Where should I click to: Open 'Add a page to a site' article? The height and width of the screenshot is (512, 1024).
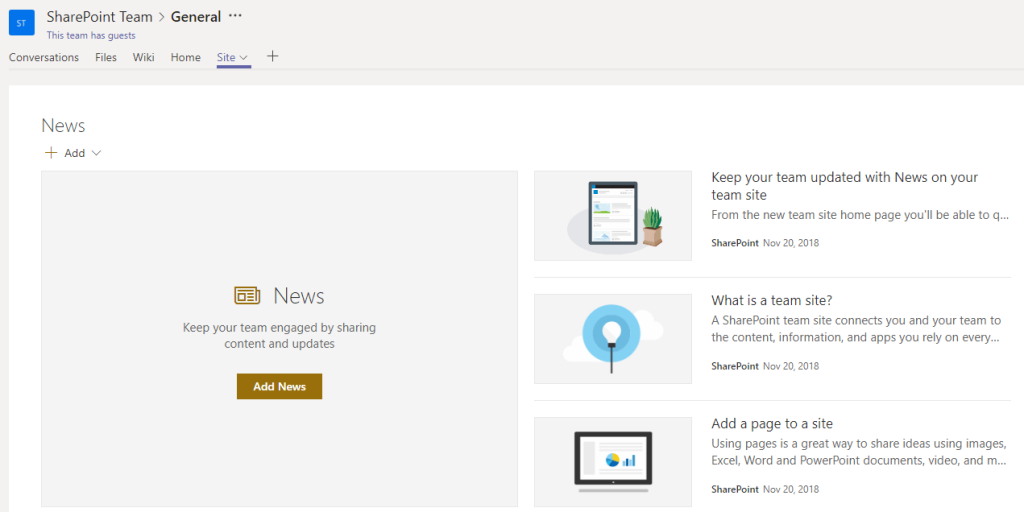772,423
